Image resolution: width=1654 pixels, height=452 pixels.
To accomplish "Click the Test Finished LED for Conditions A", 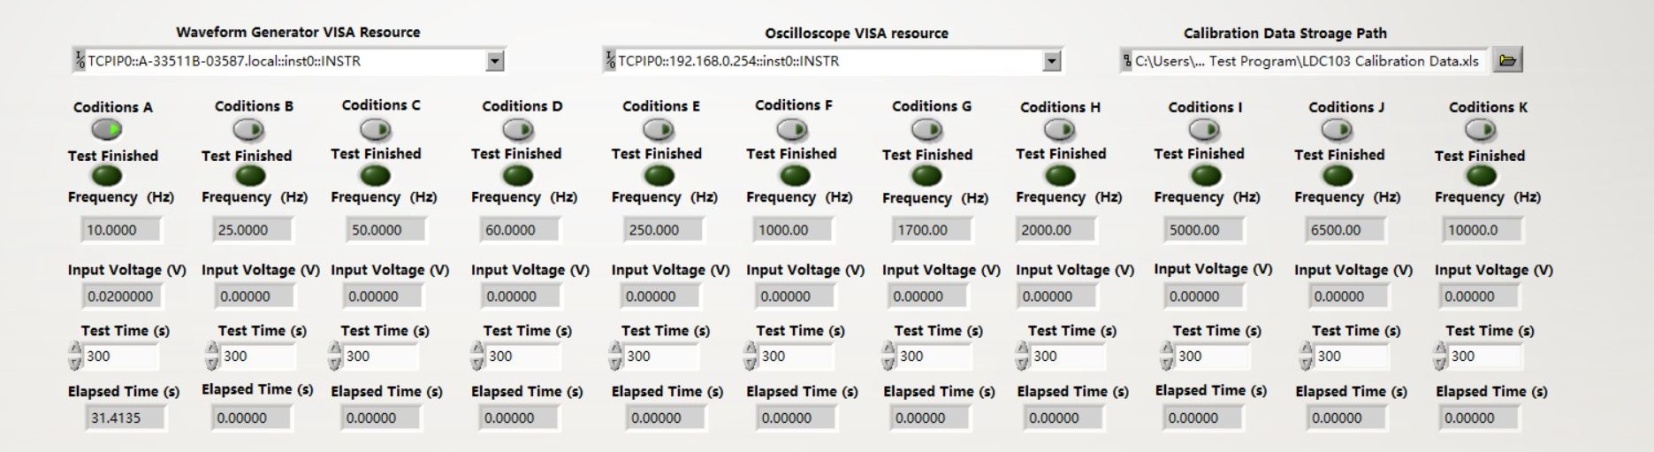I will (x=106, y=176).
